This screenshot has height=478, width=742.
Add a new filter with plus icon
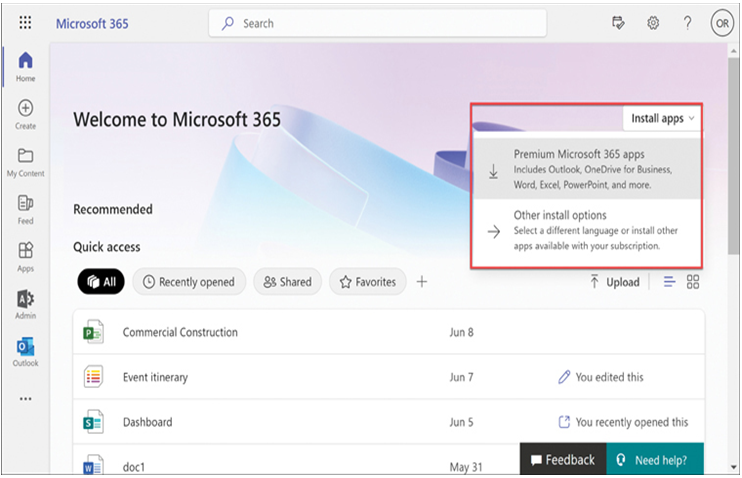tap(422, 282)
